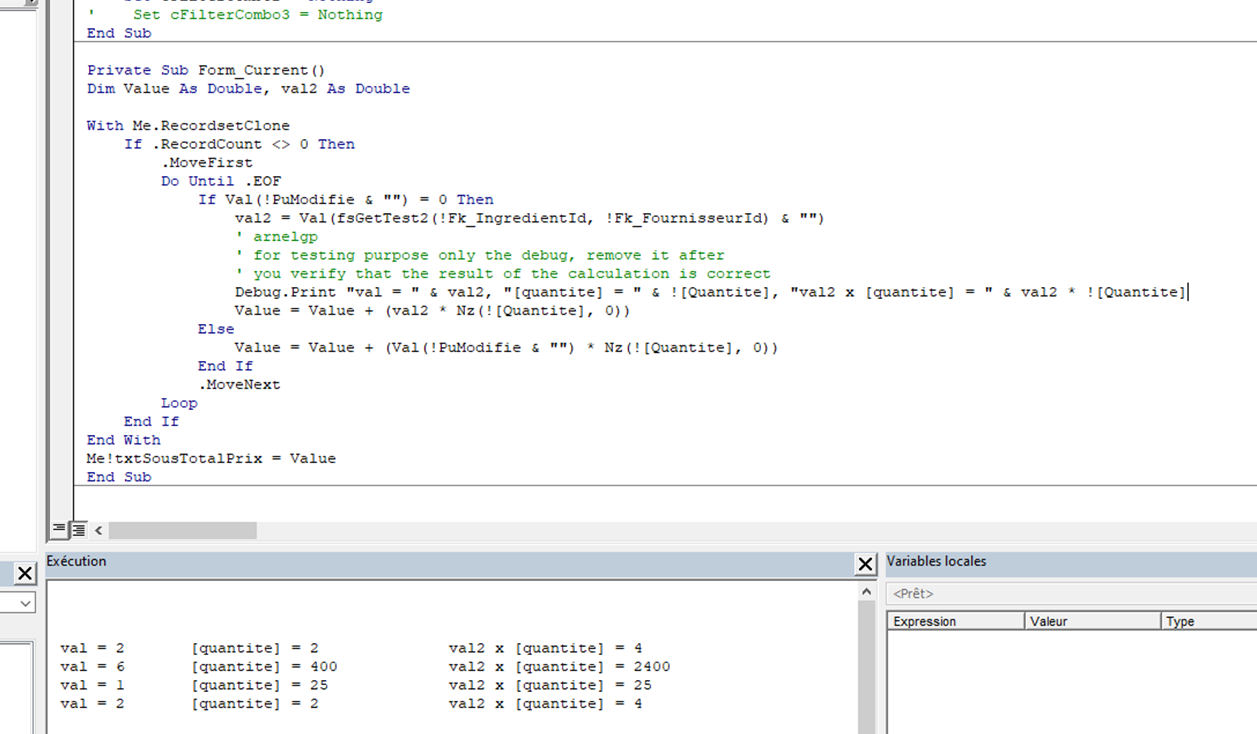Viewport: 1257px width, 734px height.
Task: Click the Exécution window's scroll-up arrow
Action: (866, 592)
